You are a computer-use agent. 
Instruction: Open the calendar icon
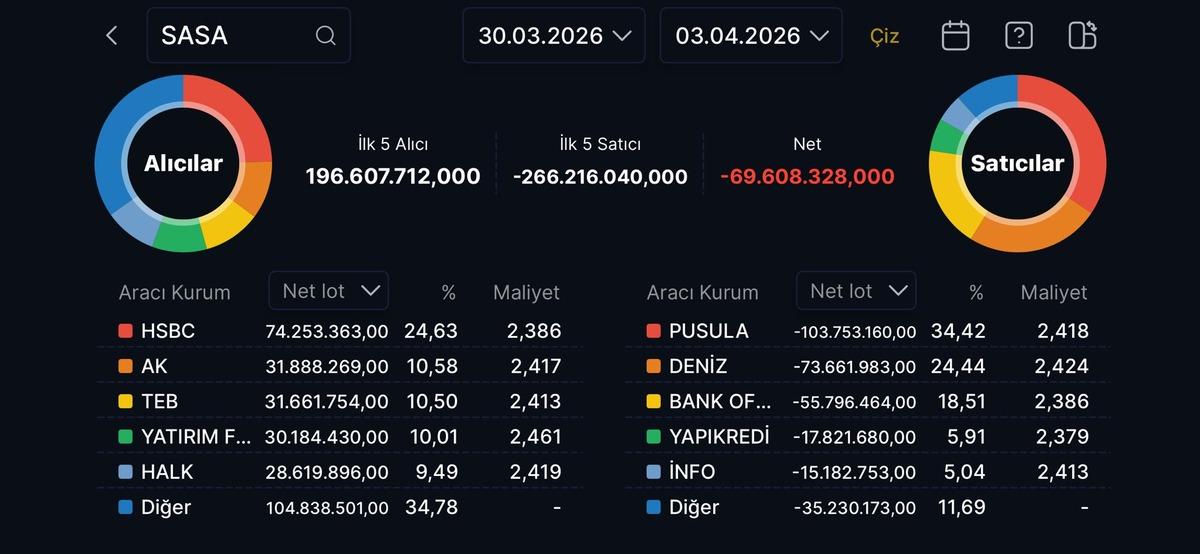click(955, 36)
